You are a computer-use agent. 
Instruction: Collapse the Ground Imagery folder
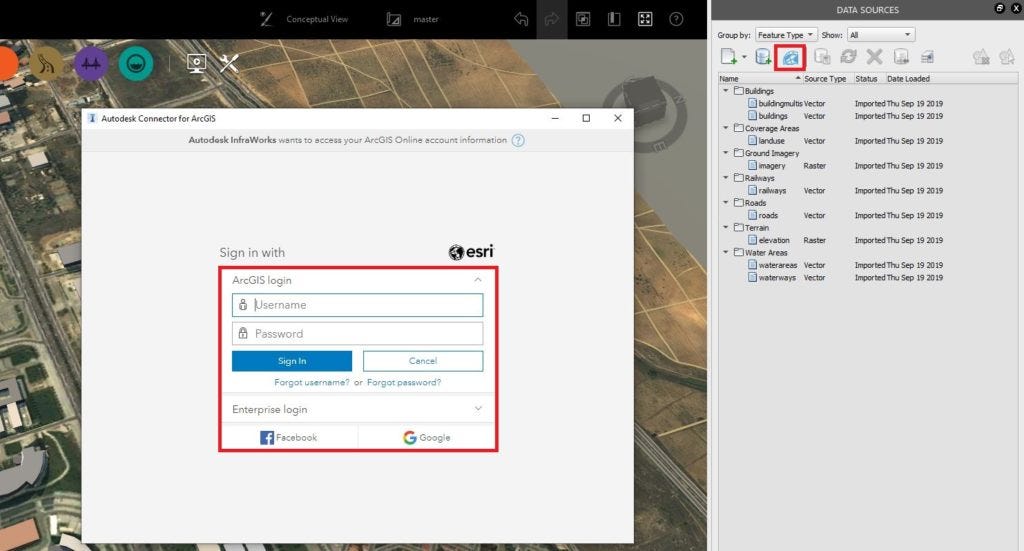[726, 153]
